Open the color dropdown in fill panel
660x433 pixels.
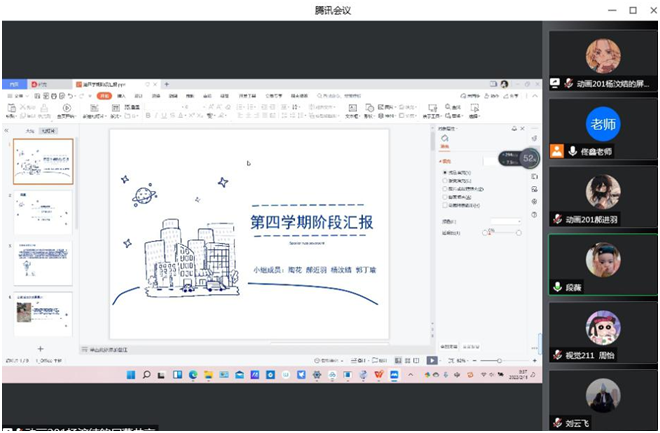coord(503,221)
